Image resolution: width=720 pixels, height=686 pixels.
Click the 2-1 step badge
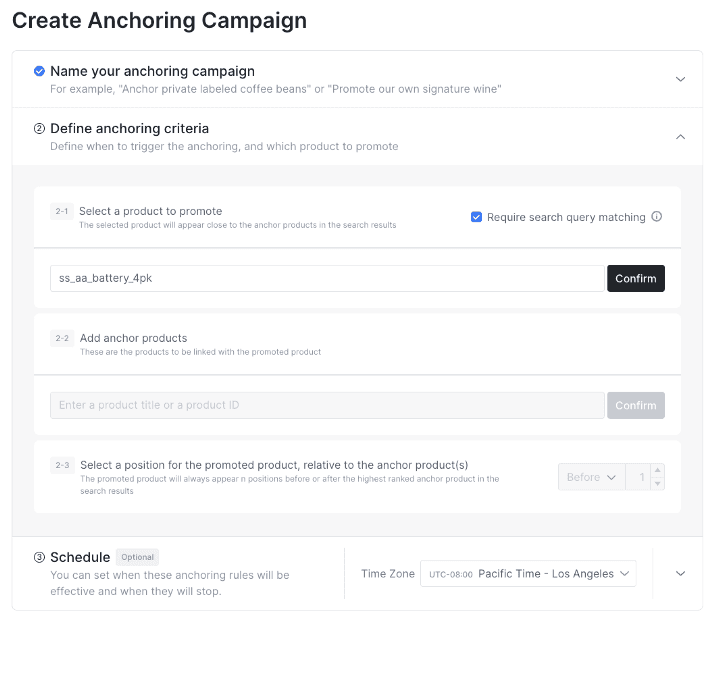(62, 211)
